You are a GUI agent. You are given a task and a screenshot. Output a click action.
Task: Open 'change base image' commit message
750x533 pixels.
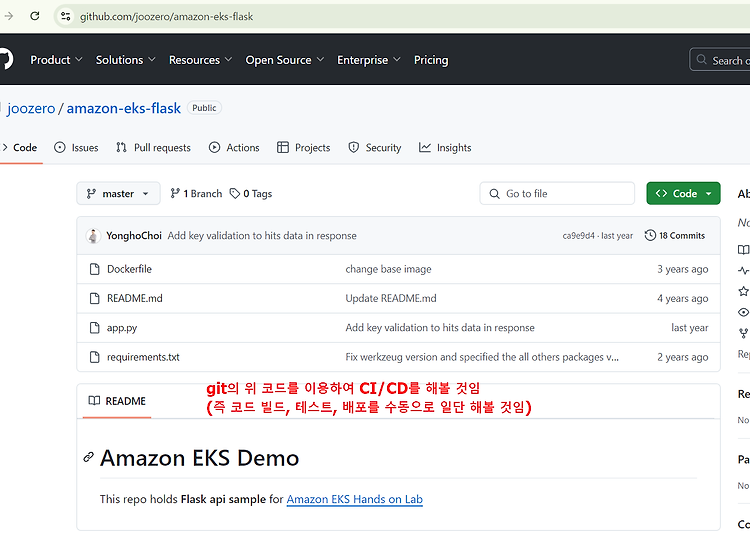pyautogui.click(x=388, y=269)
